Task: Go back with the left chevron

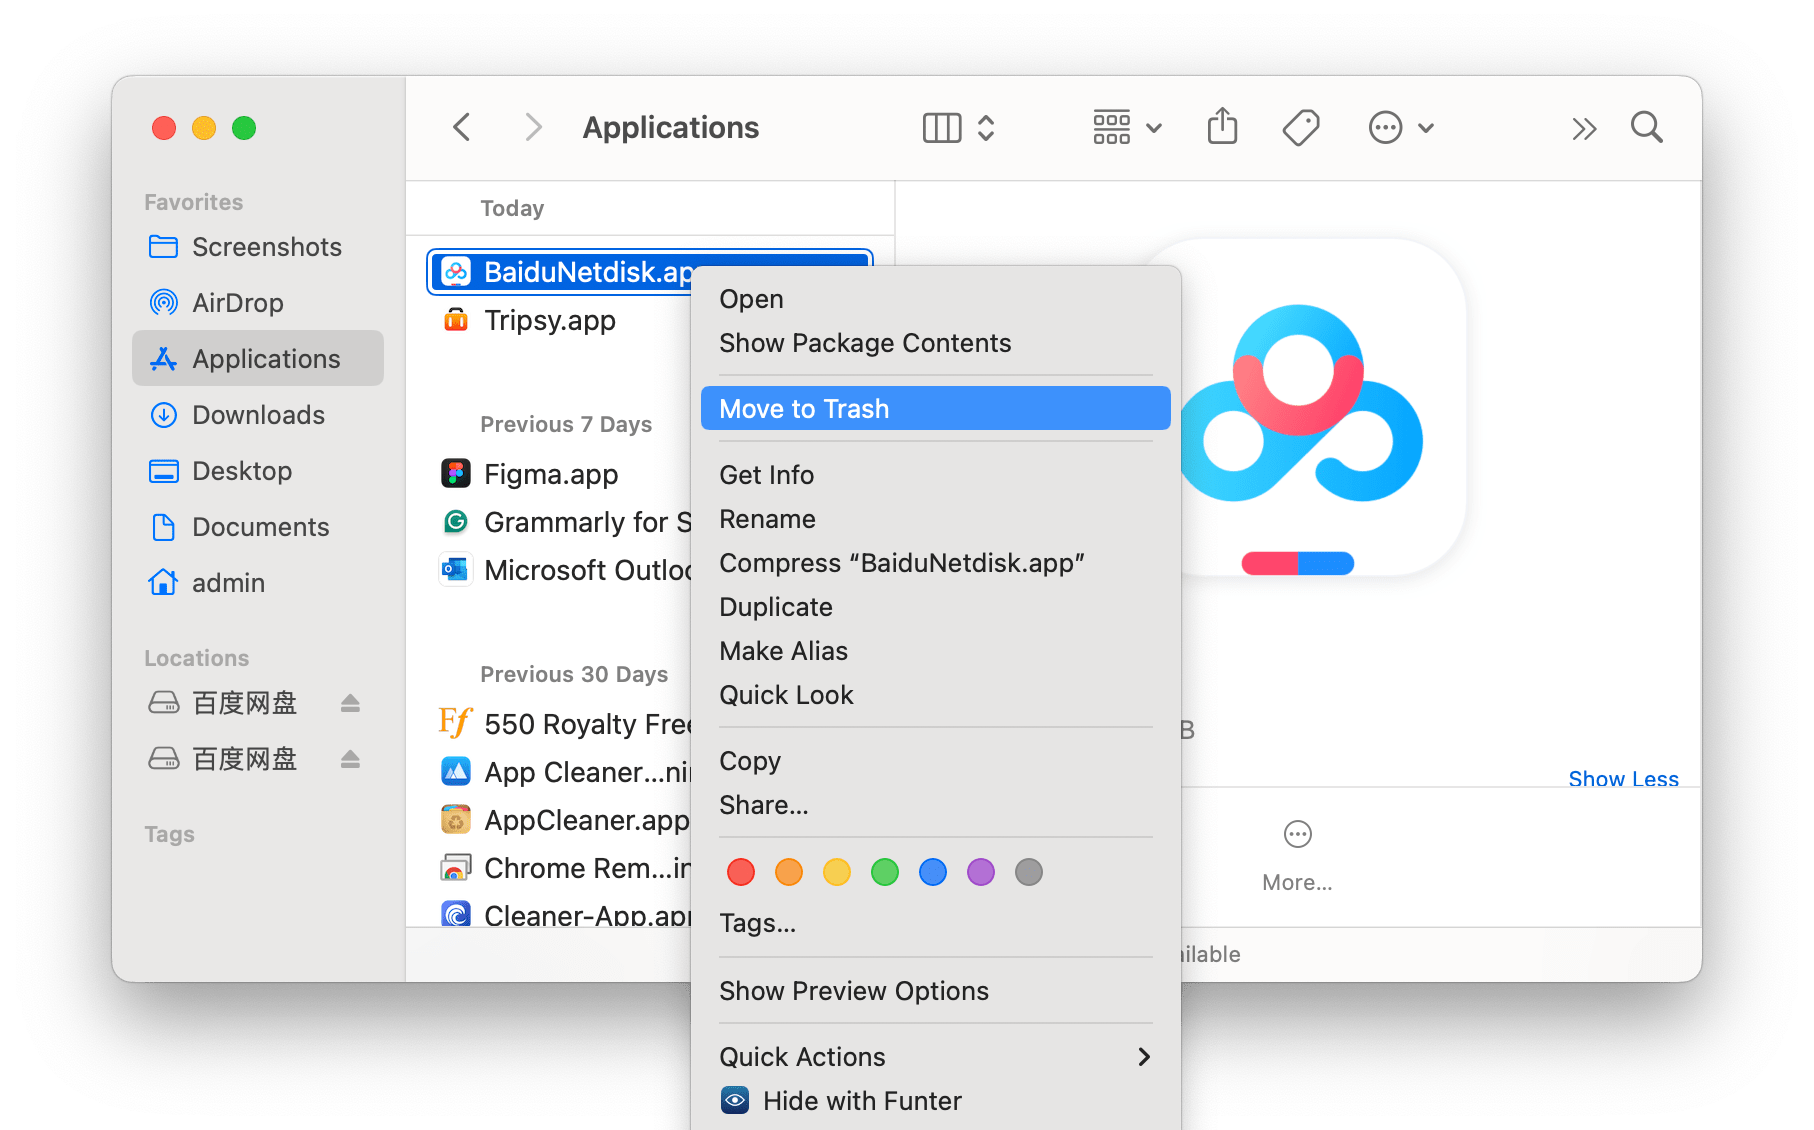Action: pos(461,127)
